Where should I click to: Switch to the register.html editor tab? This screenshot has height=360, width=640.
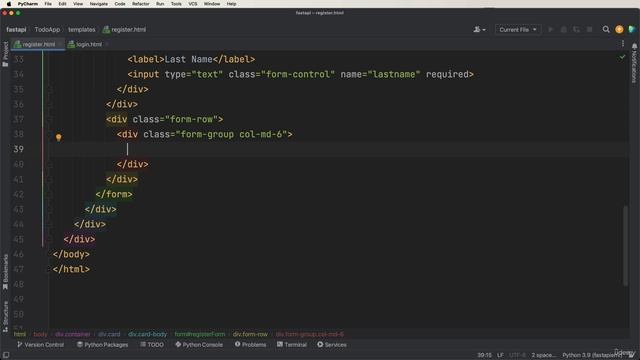(x=38, y=44)
